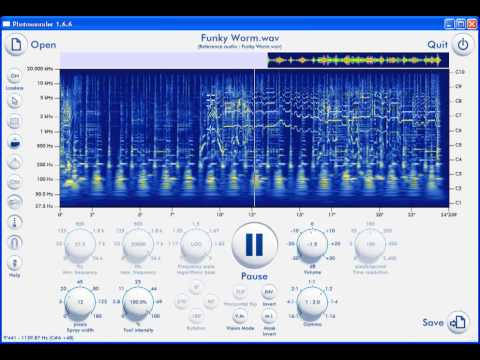Image resolution: width=480 pixels, height=360 pixels.
Task: Select the grid tool in left sidebar
Action: coord(15,122)
